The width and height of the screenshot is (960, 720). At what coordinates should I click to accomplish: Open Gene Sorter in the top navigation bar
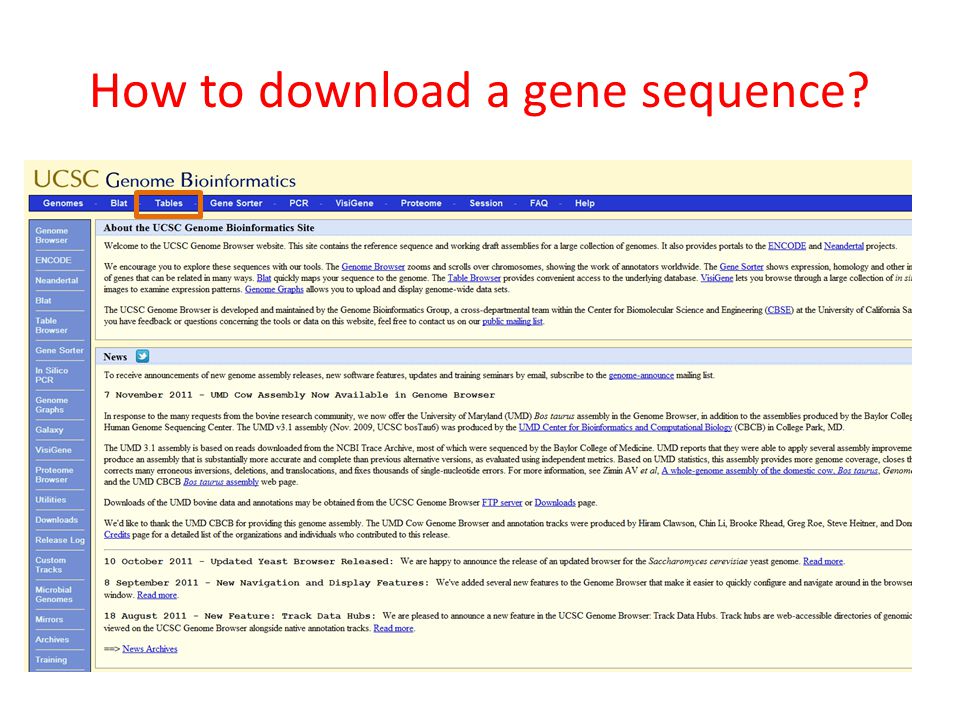236,203
